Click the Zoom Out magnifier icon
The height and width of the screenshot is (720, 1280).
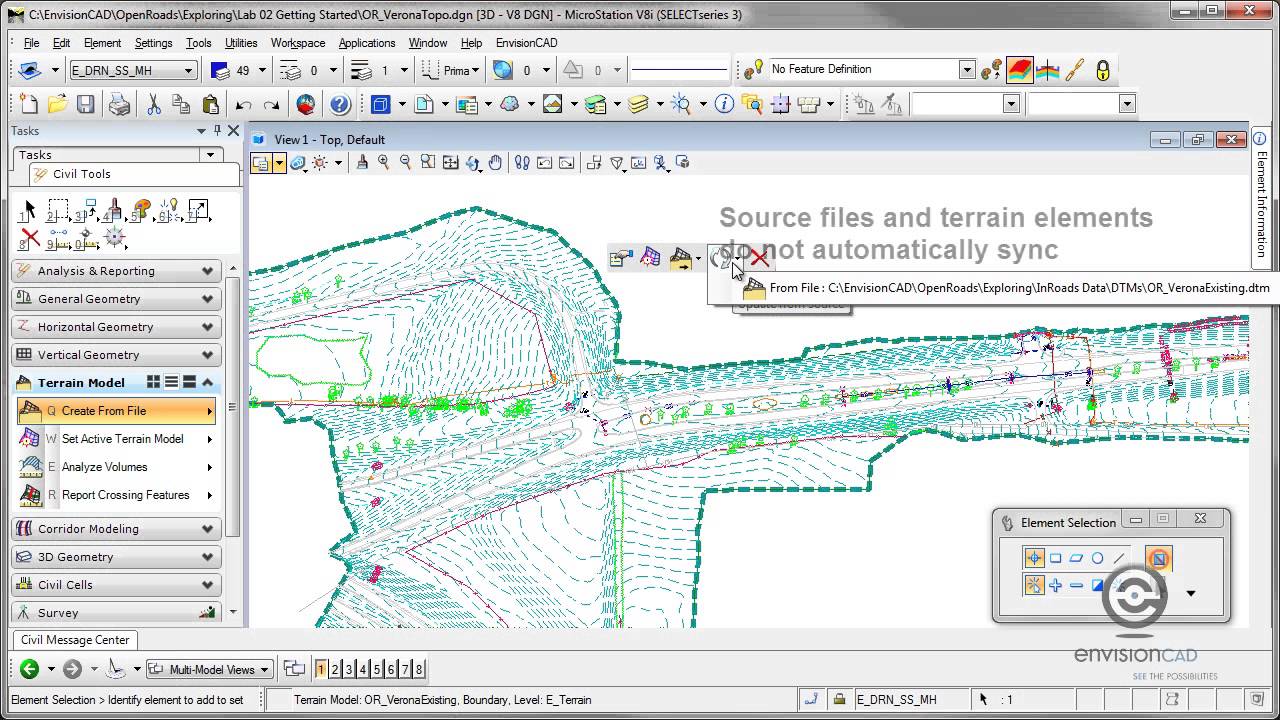click(x=405, y=163)
